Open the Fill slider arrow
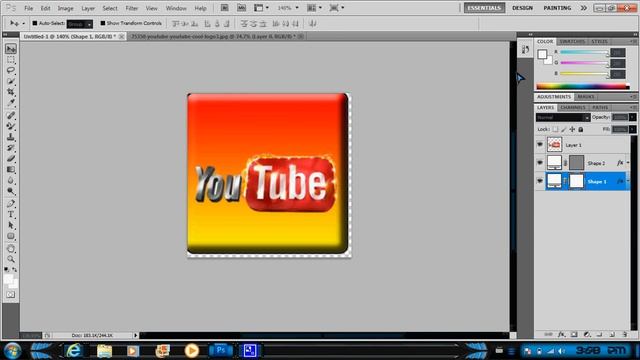The width and height of the screenshot is (640, 360). point(632,129)
